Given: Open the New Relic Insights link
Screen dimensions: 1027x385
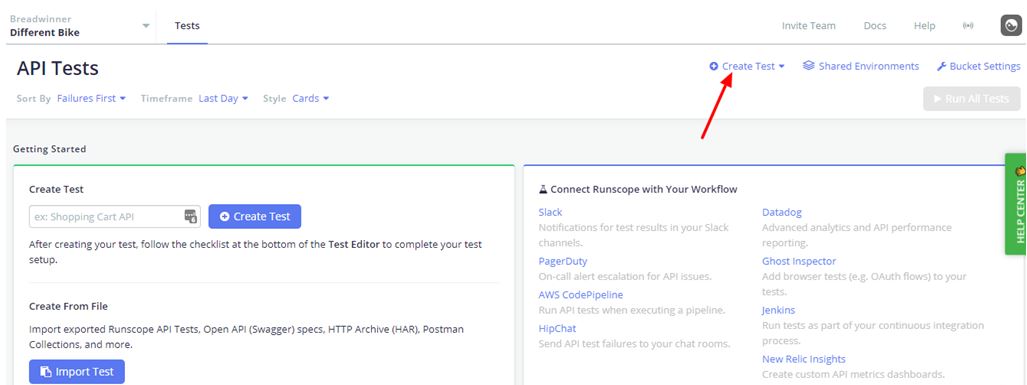Looking at the screenshot, I should click(x=804, y=359).
